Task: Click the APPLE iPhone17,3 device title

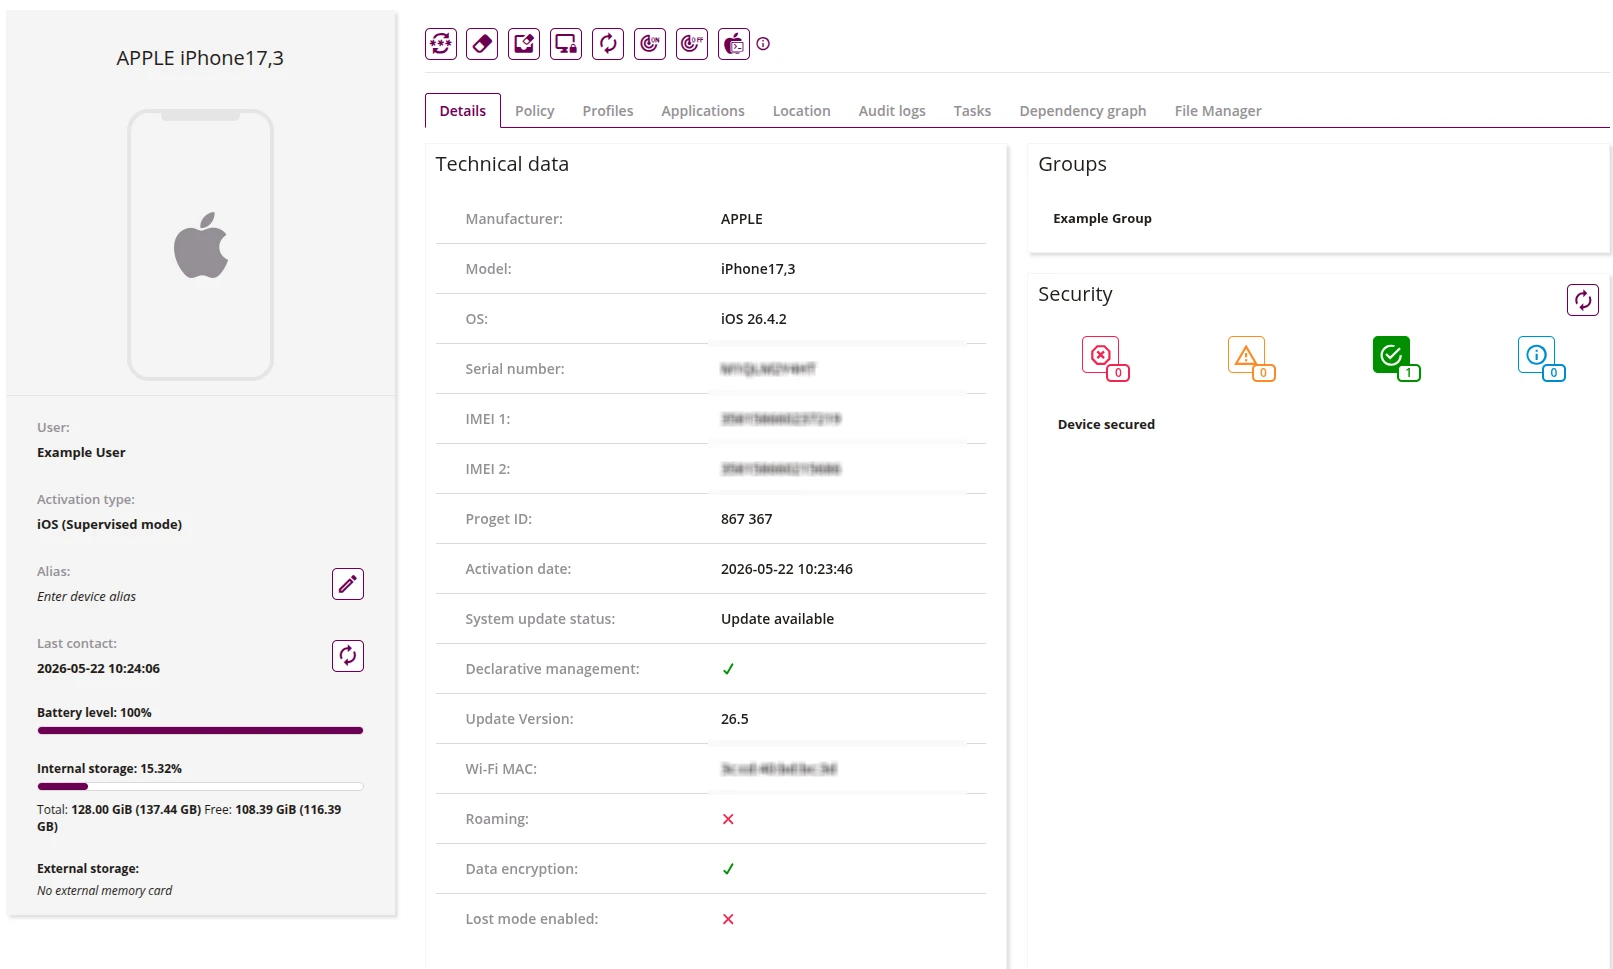Action: coord(200,58)
